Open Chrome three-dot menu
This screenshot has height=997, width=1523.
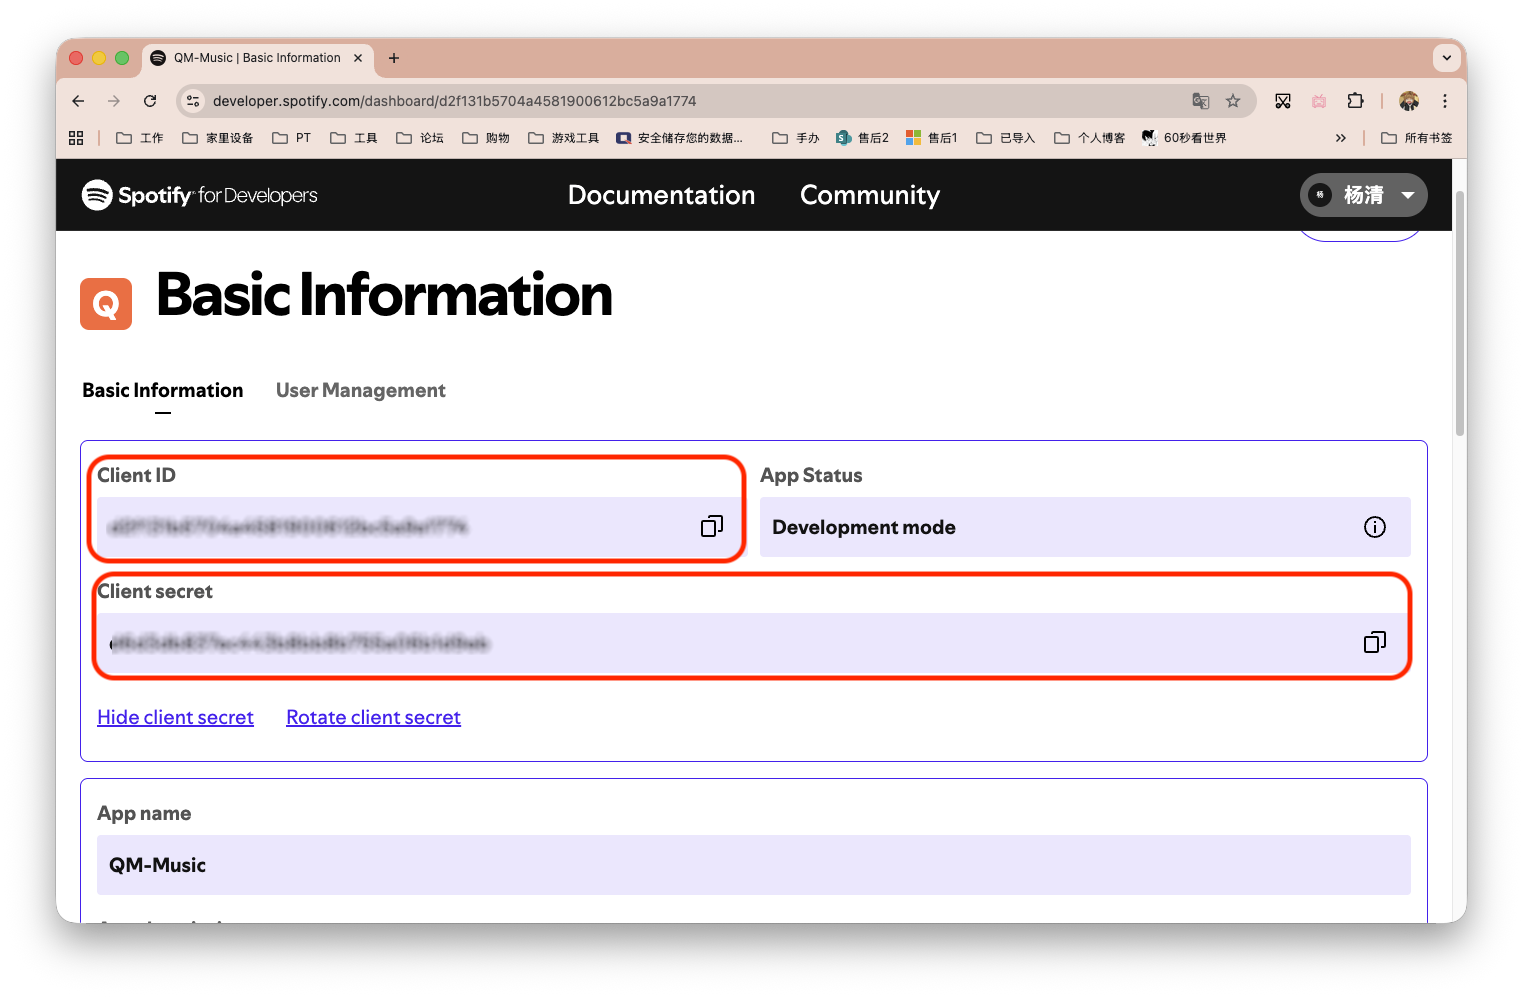coord(1444,101)
